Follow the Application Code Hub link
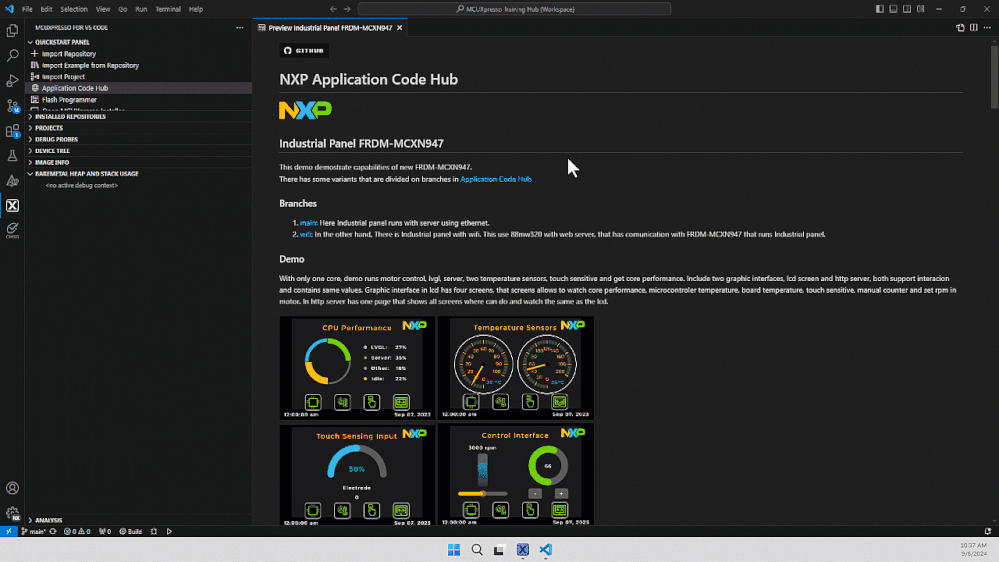 coord(496,179)
